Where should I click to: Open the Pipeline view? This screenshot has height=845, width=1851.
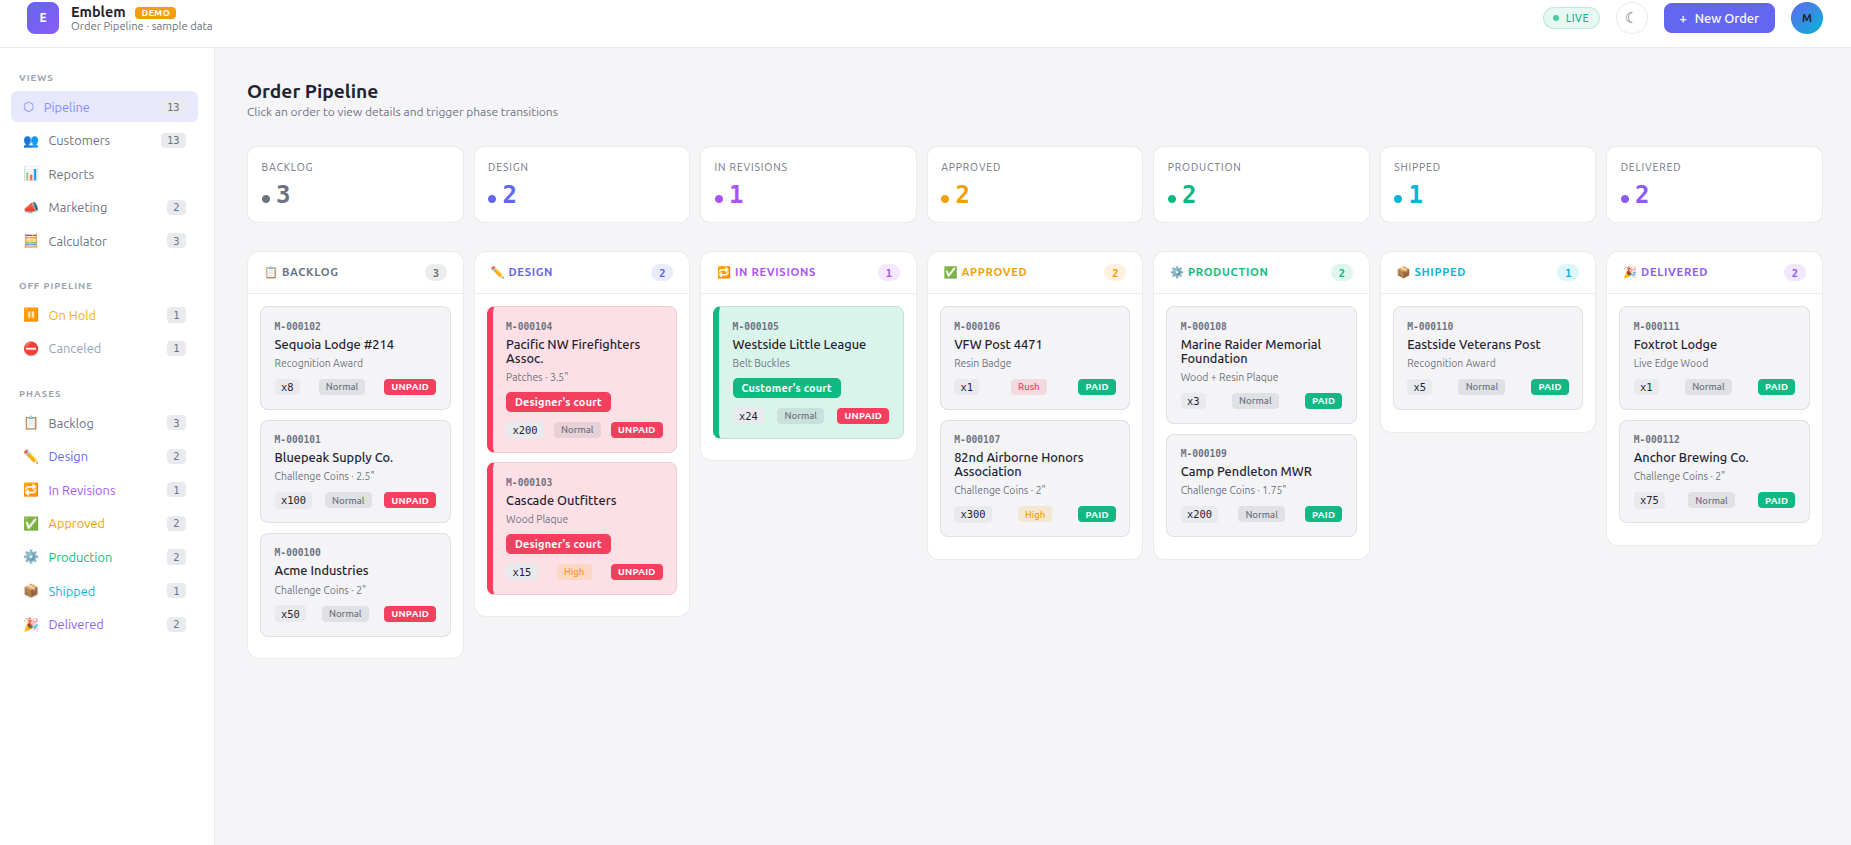point(104,107)
